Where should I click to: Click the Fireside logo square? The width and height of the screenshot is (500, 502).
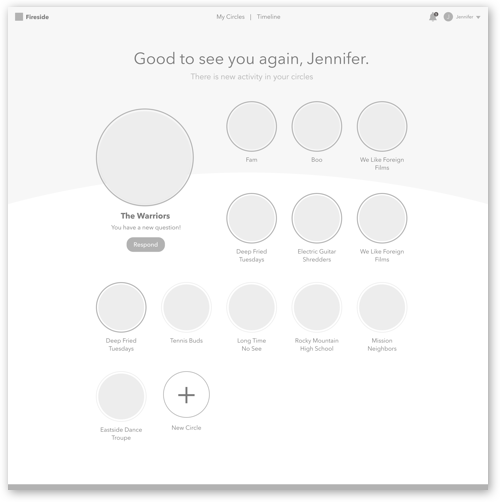tap(19, 17)
